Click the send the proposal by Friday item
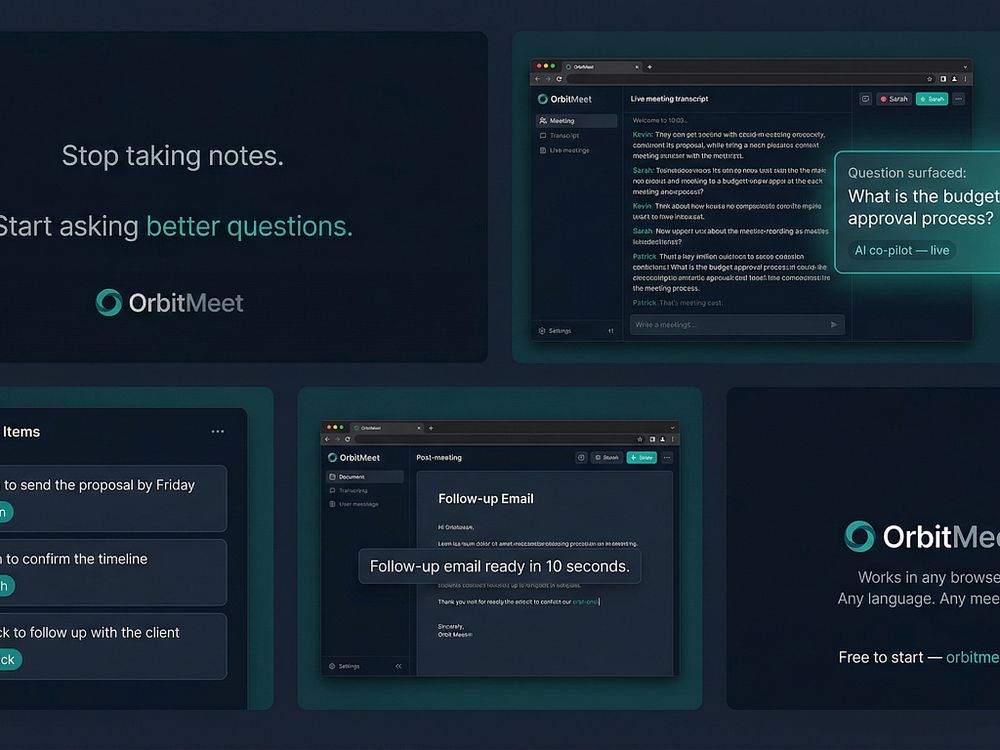 coord(112,498)
